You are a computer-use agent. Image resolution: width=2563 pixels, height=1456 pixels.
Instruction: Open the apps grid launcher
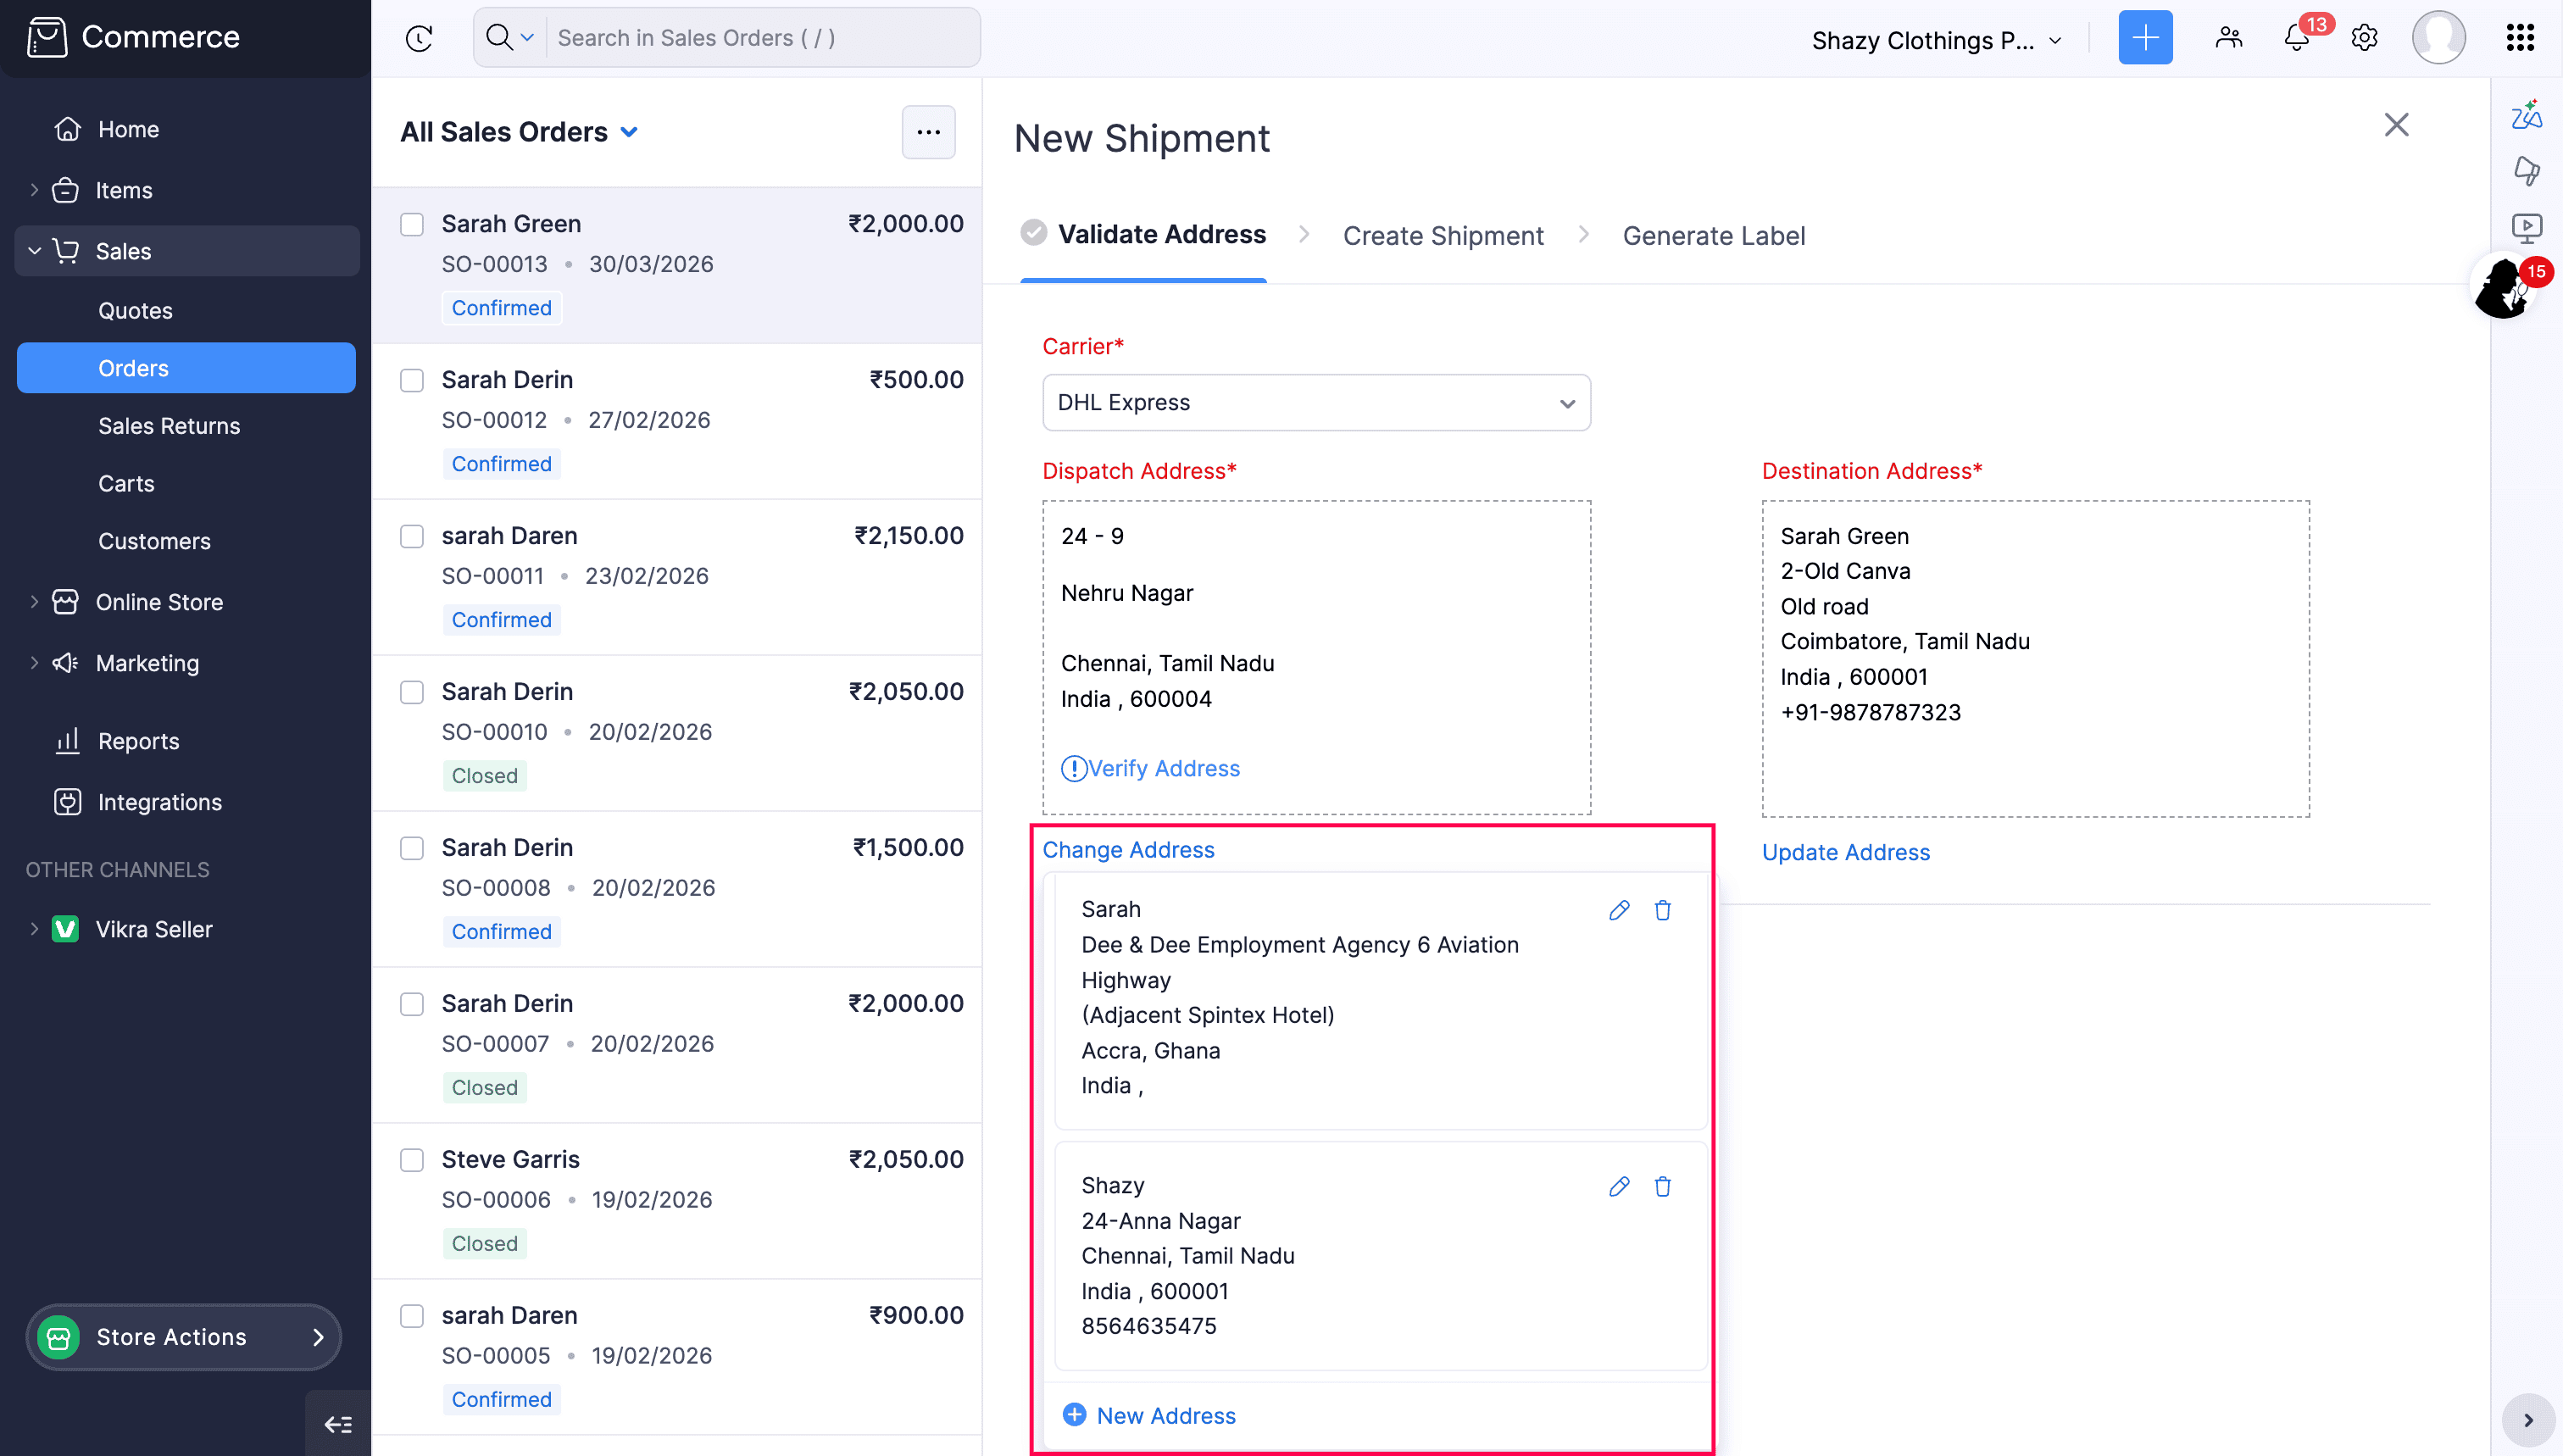click(x=2520, y=38)
